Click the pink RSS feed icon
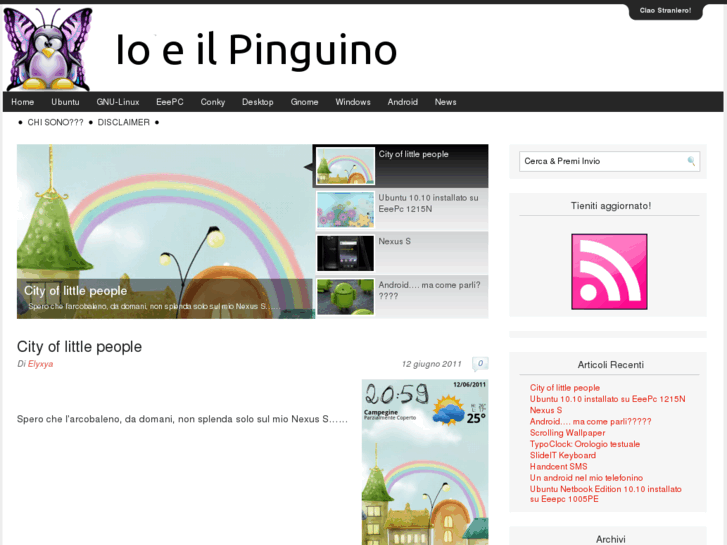Screen dimensions: 727x545 [x=609, y=272]
